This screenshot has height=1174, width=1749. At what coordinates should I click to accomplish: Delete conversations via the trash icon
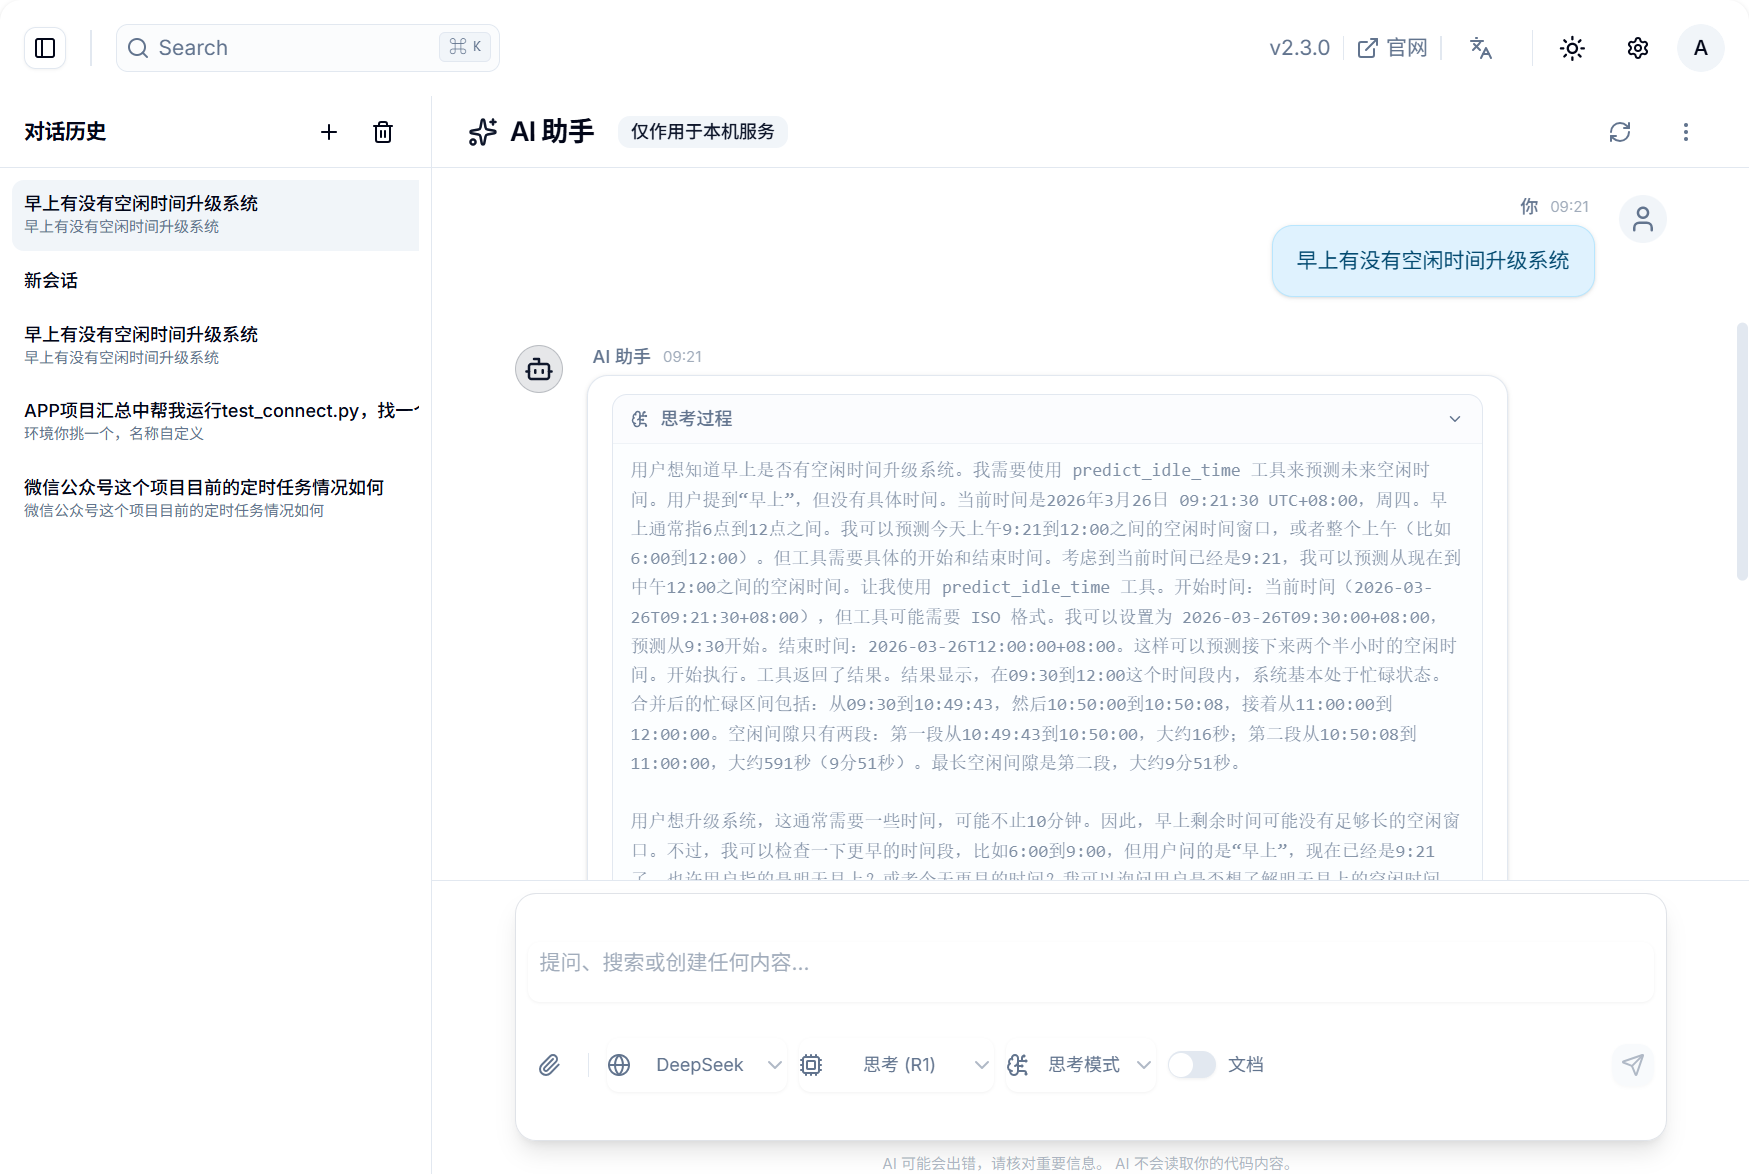click(382, 132)
